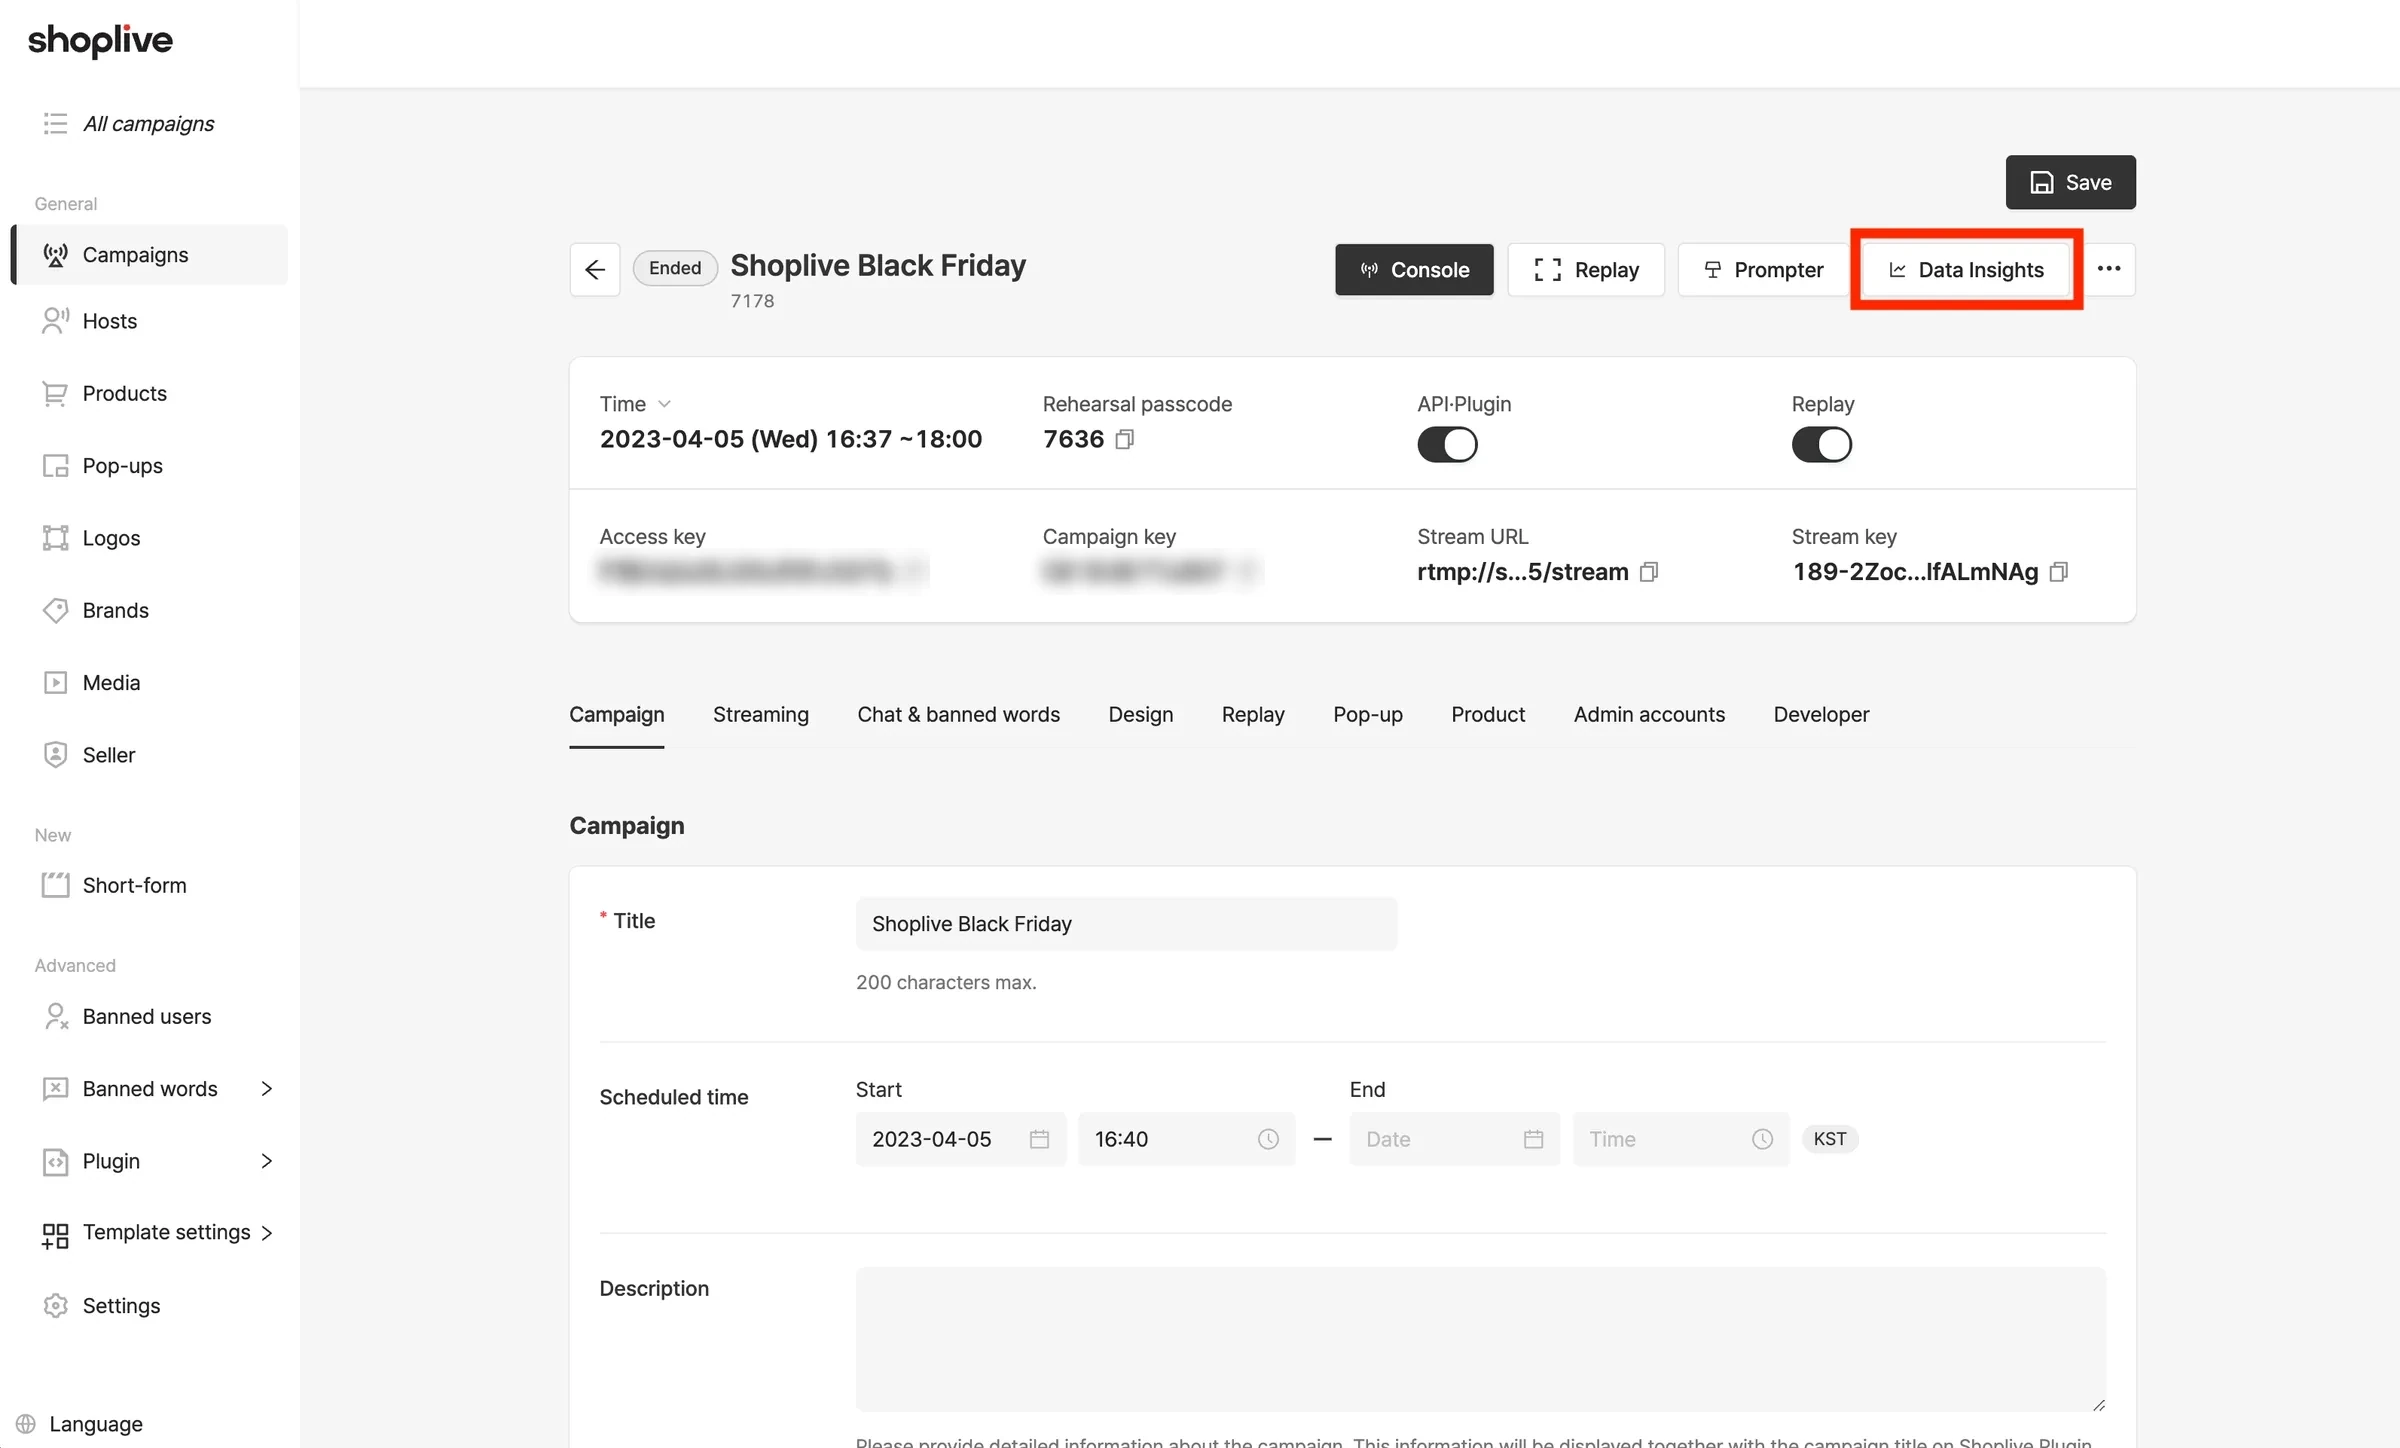
Task: Switch to Chat & banned words tab
Action: point(958,715)
